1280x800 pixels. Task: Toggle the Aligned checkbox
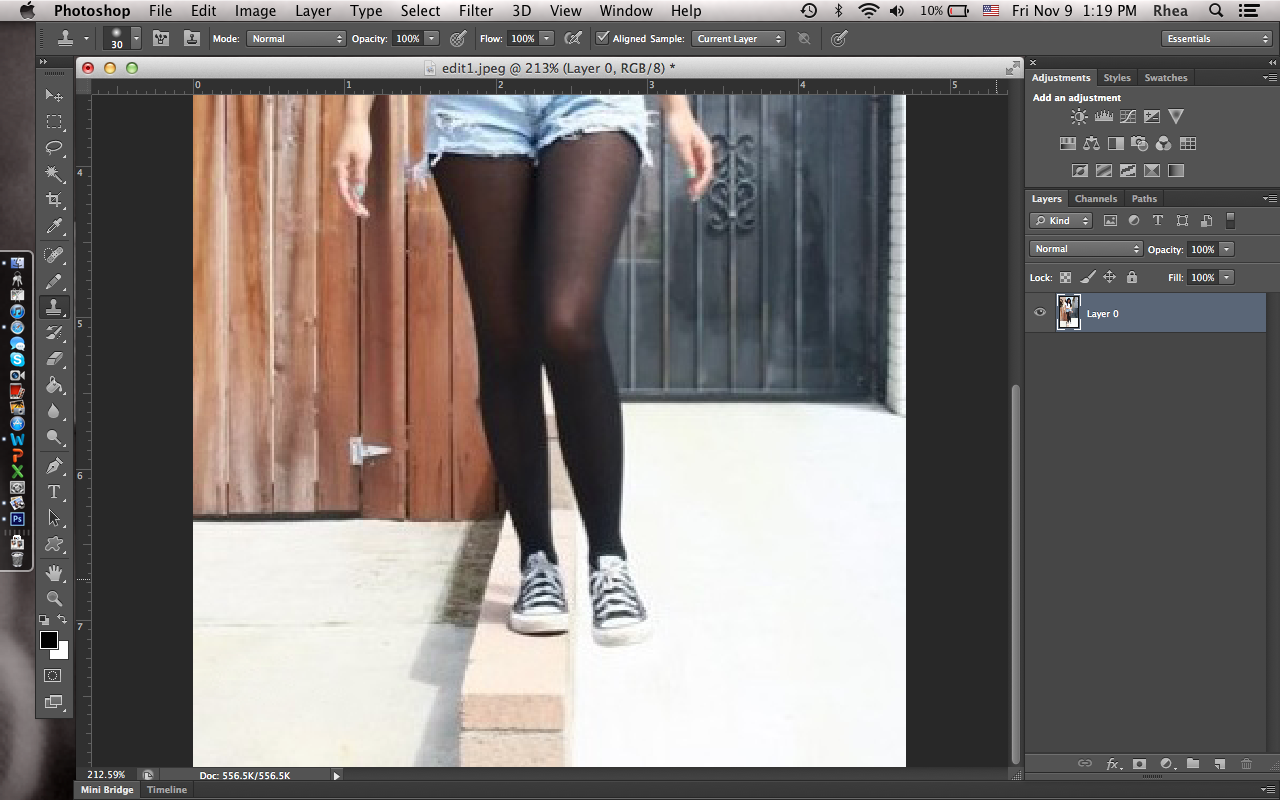pos(602,38)
